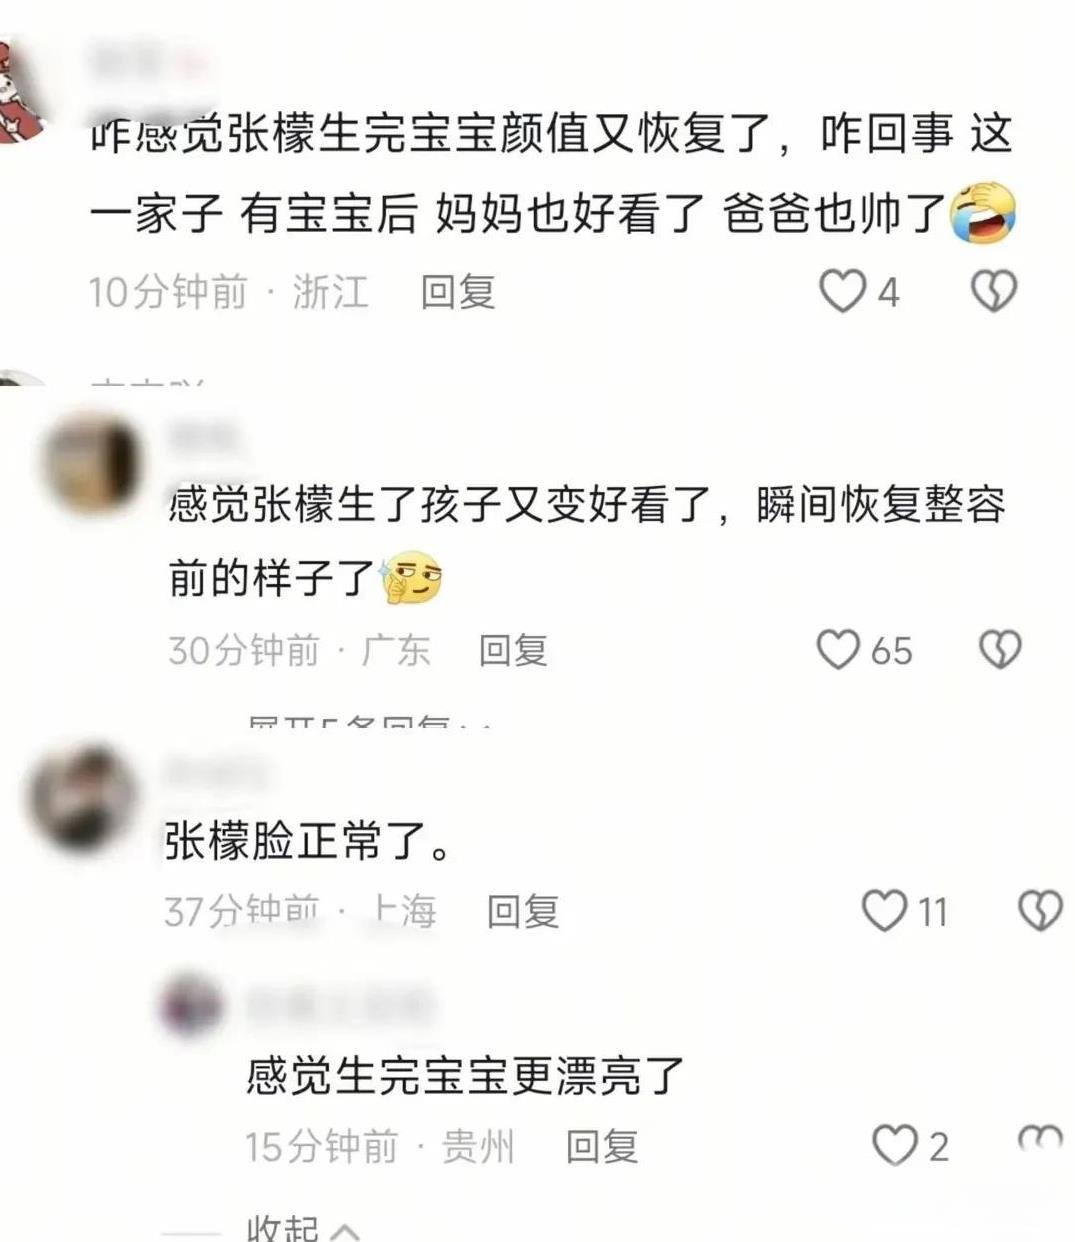The image size is (1075, 1242).
Task: Click 回复 under the Zhejiang comment
Action: coord(458,292)
